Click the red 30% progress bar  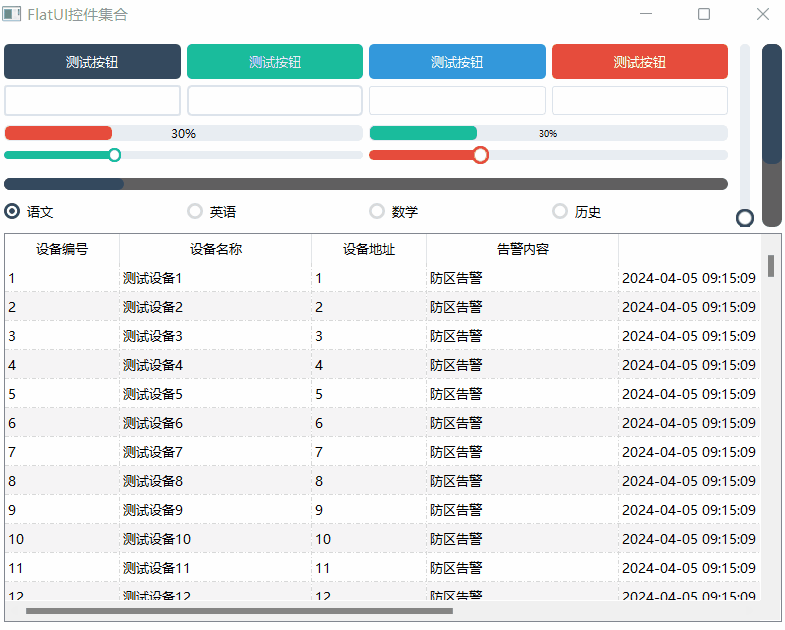click(183, 133)
